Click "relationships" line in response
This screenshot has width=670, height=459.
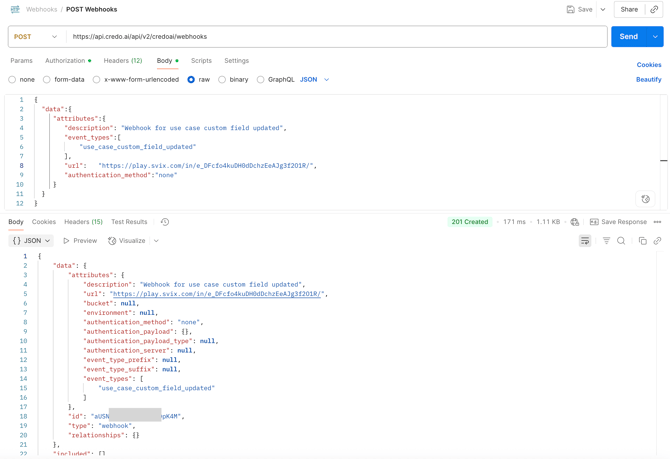click(x=103, y=435)
